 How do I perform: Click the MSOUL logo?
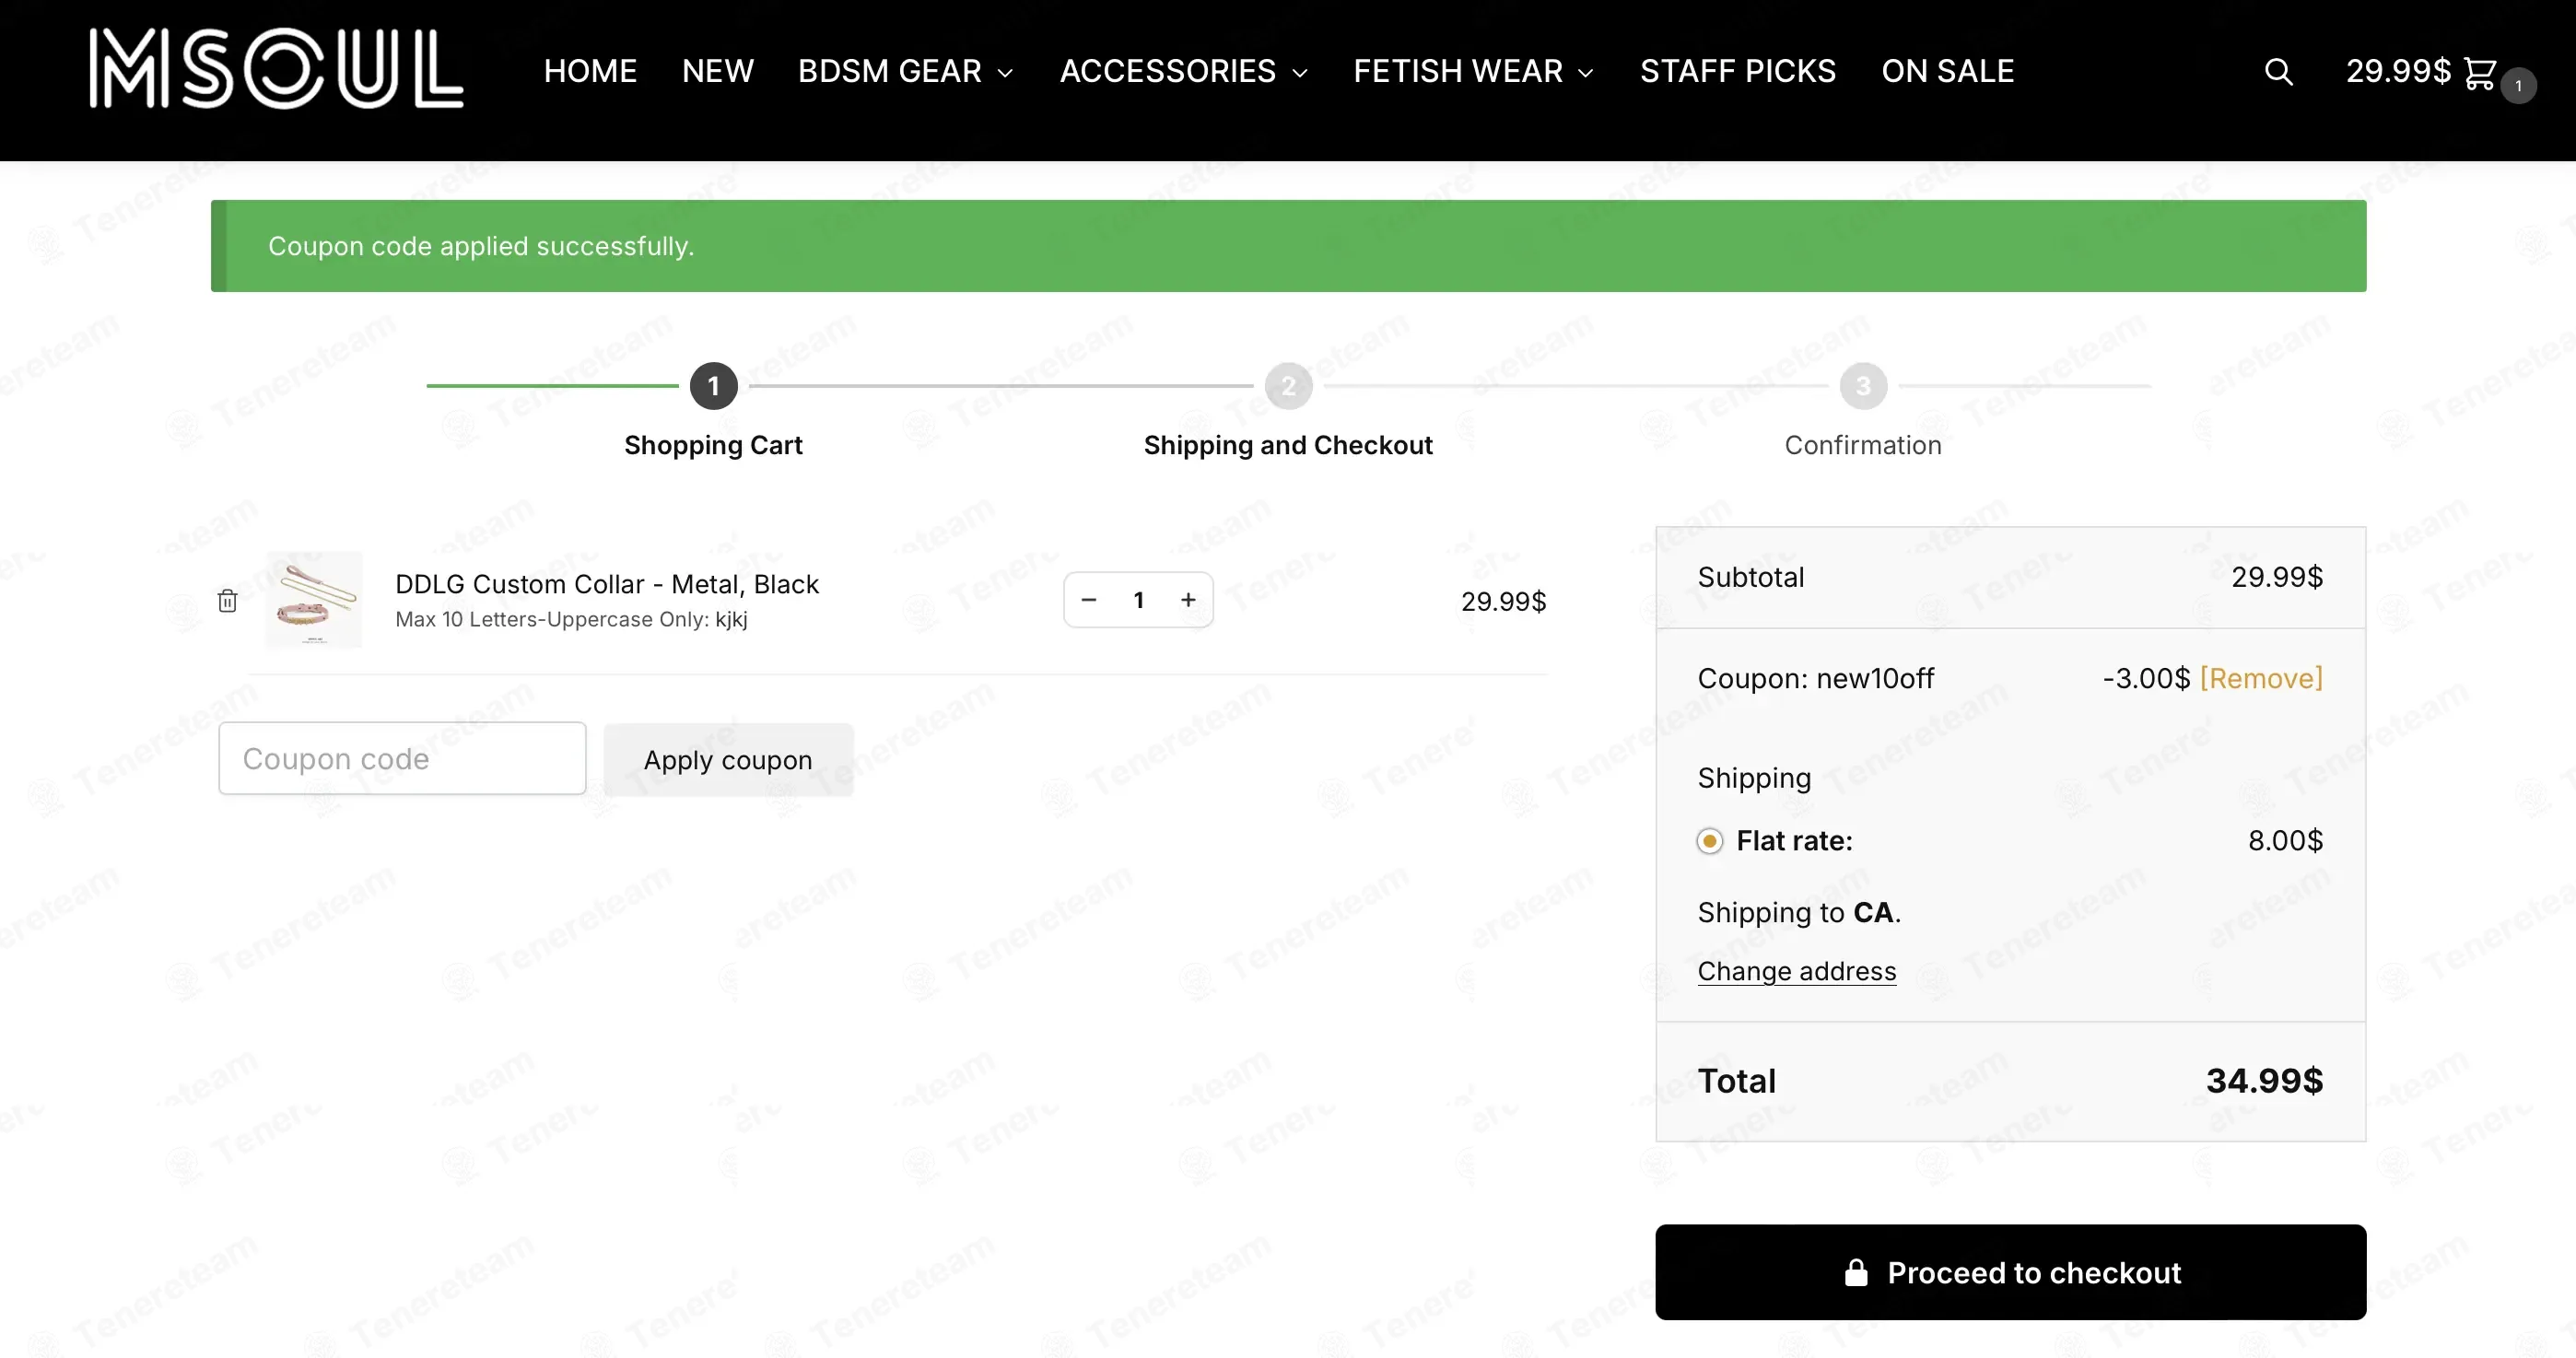tap(276, 68)
